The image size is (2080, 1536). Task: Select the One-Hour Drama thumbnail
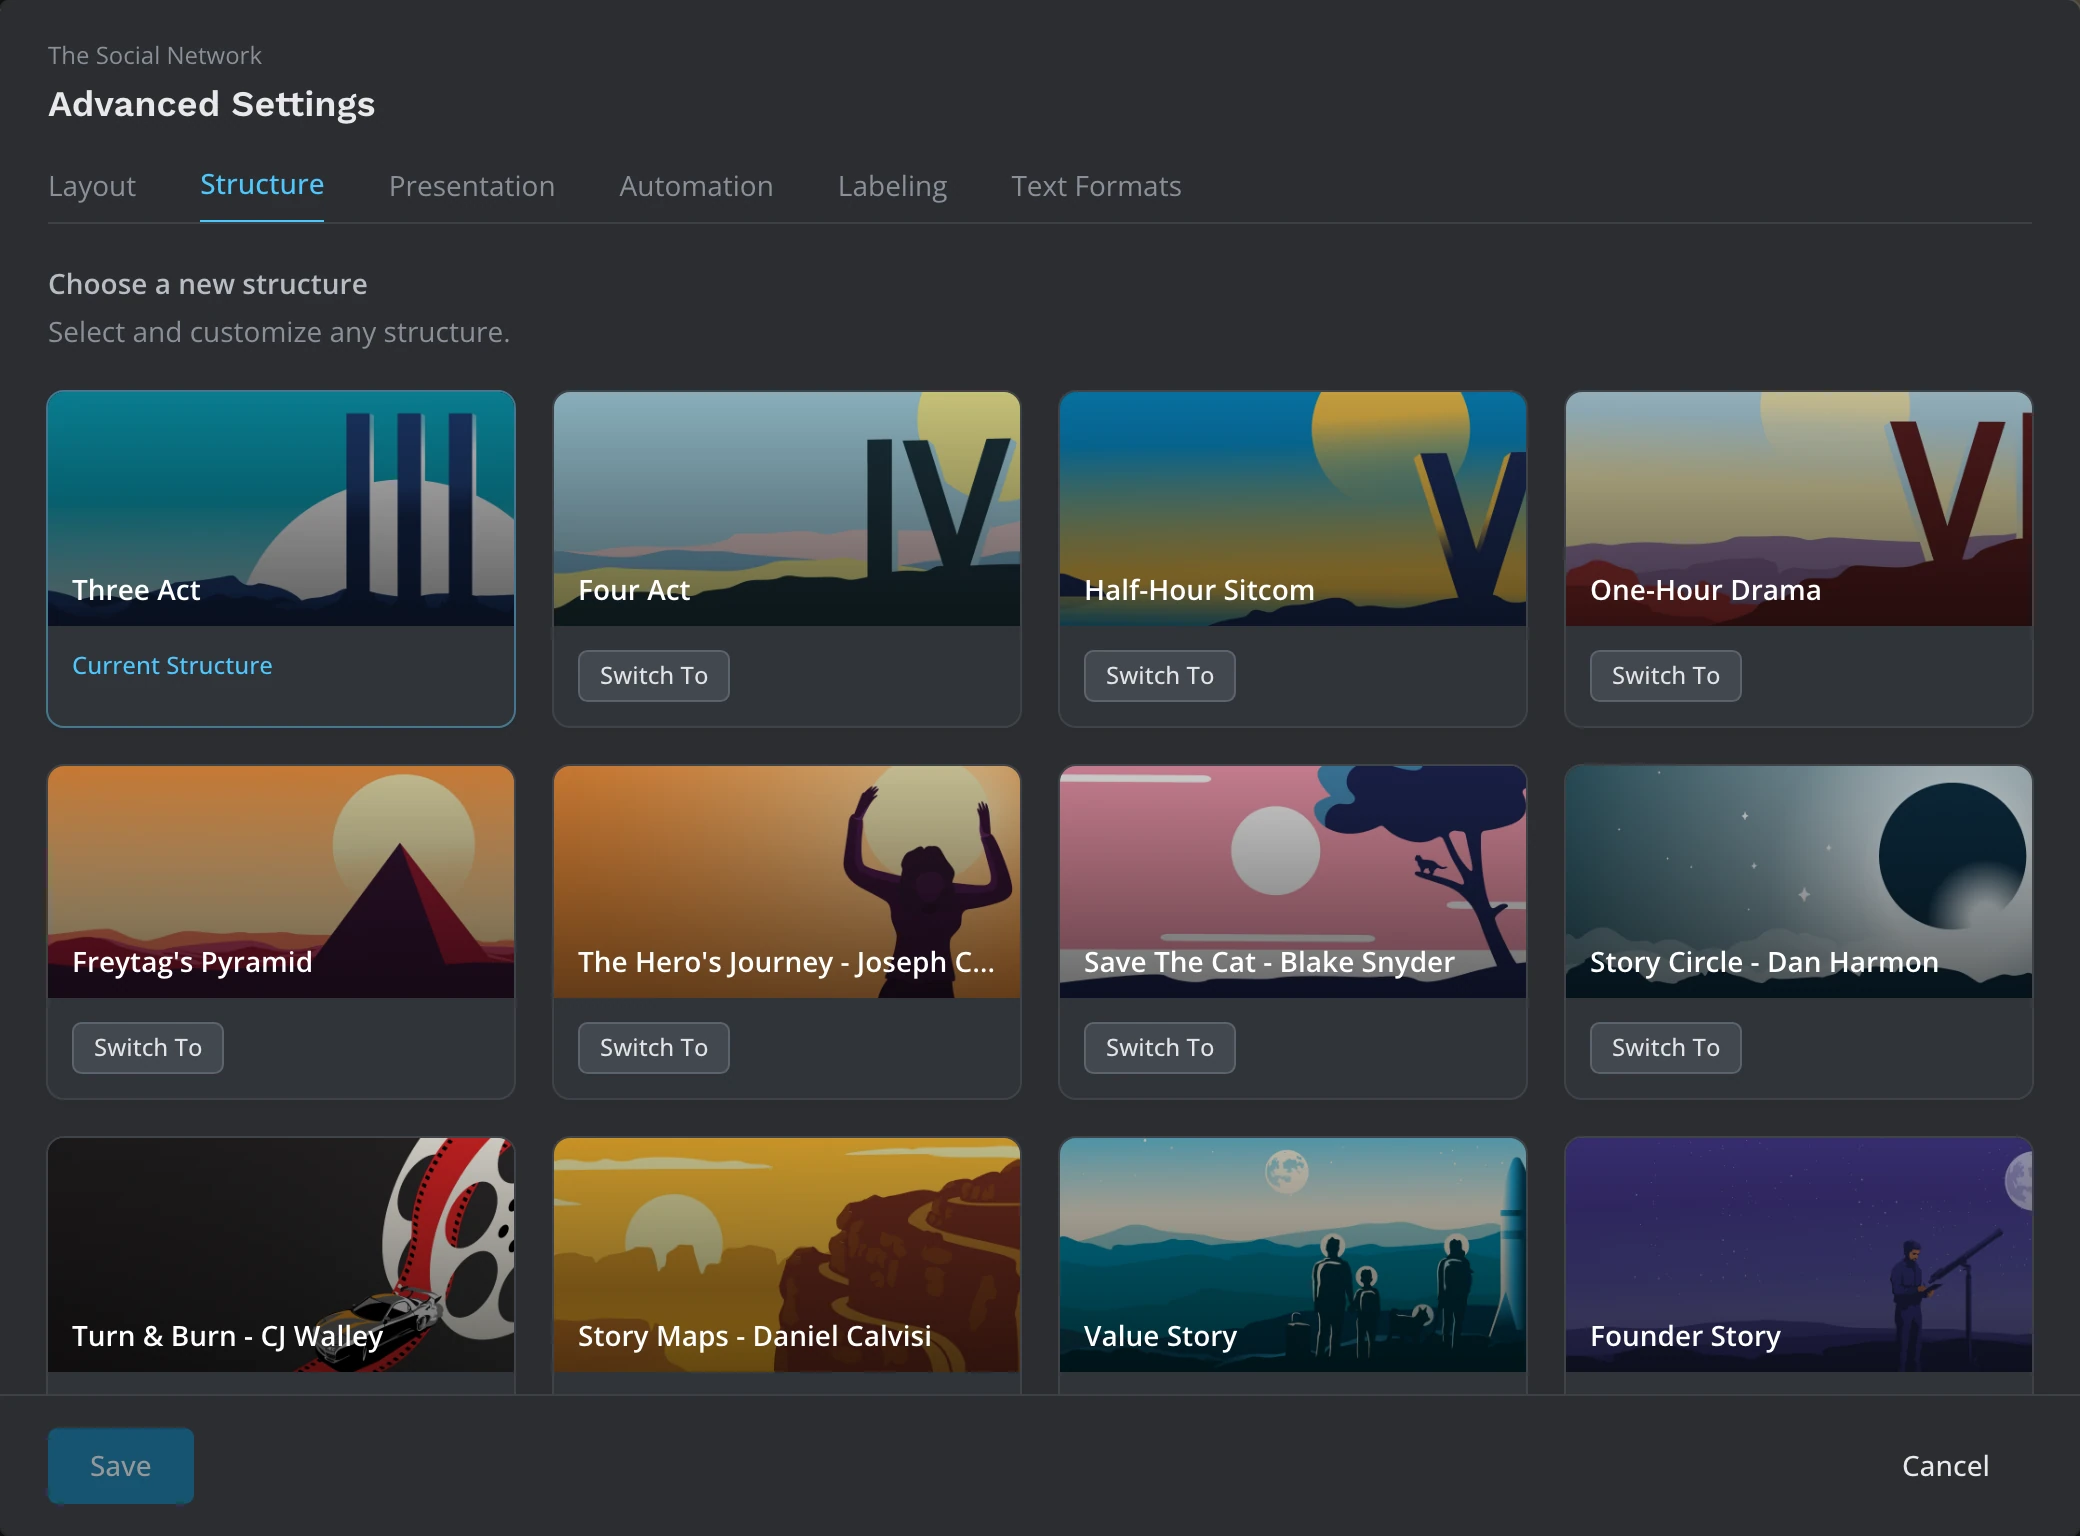pyautogui.click(x=1799, y=509)
